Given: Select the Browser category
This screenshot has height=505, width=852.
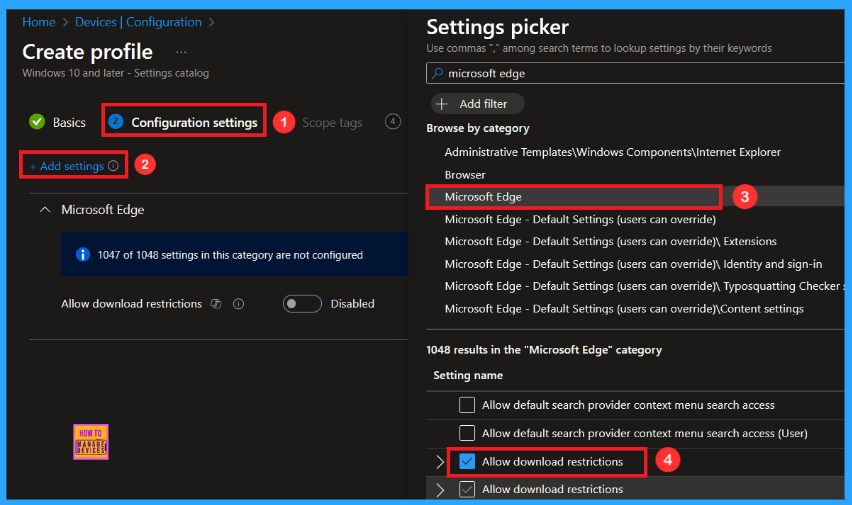Looking at the screenshot, I should click(x=465, y=175).
